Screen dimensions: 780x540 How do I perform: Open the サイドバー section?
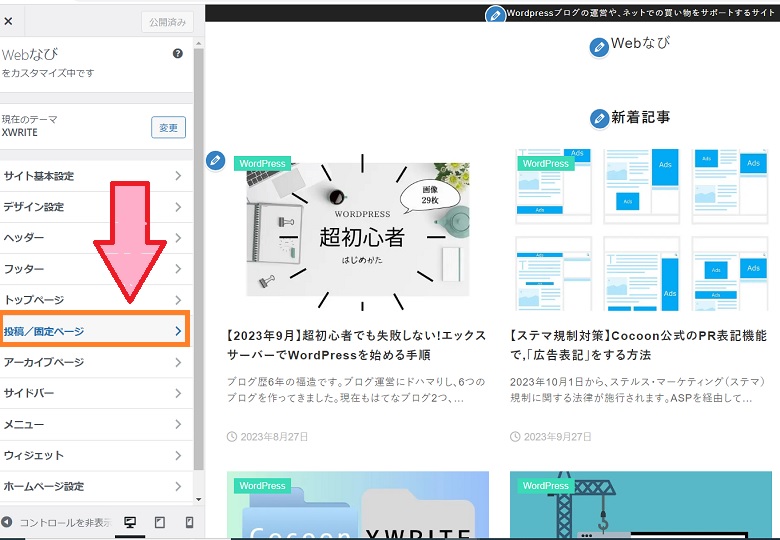(x=96, y=393)
